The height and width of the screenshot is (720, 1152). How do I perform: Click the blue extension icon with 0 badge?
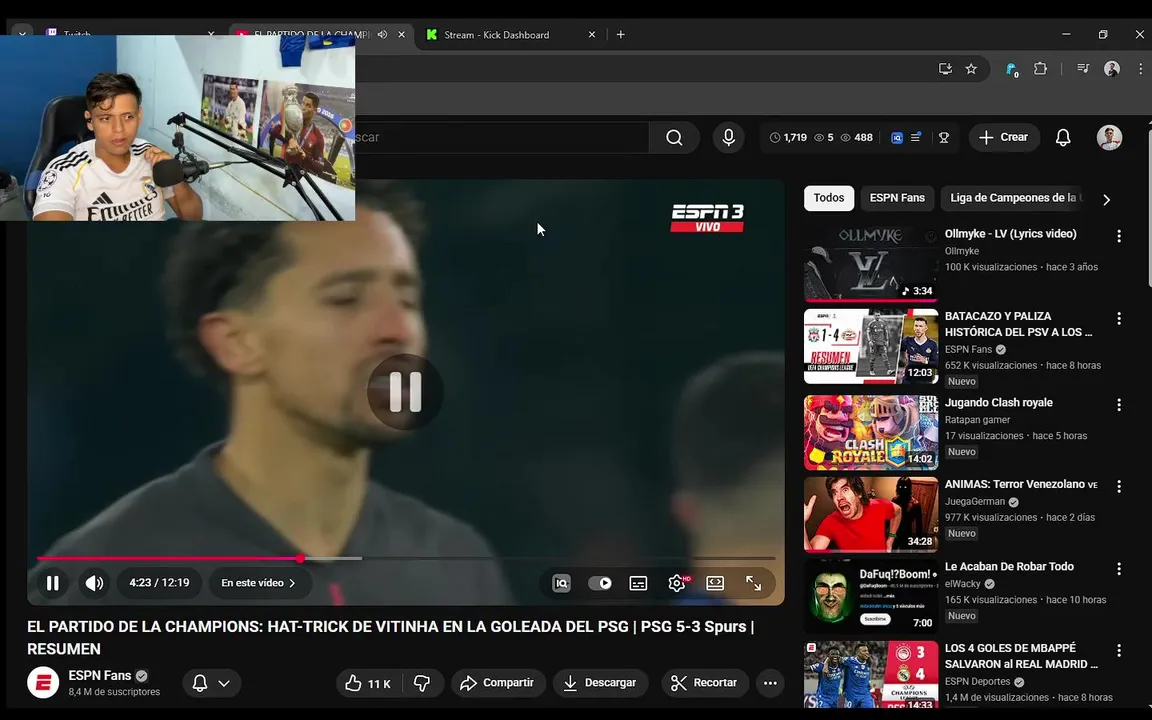click(1012, 70)
